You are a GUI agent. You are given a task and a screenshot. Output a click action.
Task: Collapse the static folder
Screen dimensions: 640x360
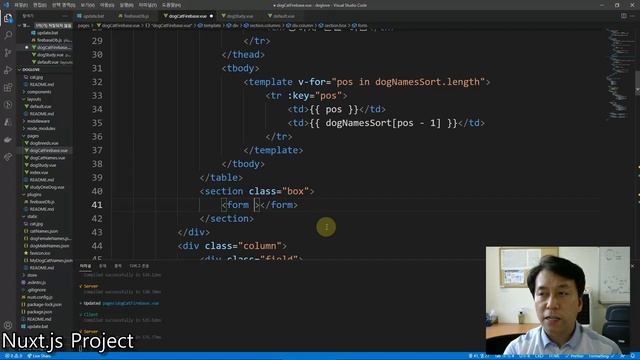tap(32, 217)
